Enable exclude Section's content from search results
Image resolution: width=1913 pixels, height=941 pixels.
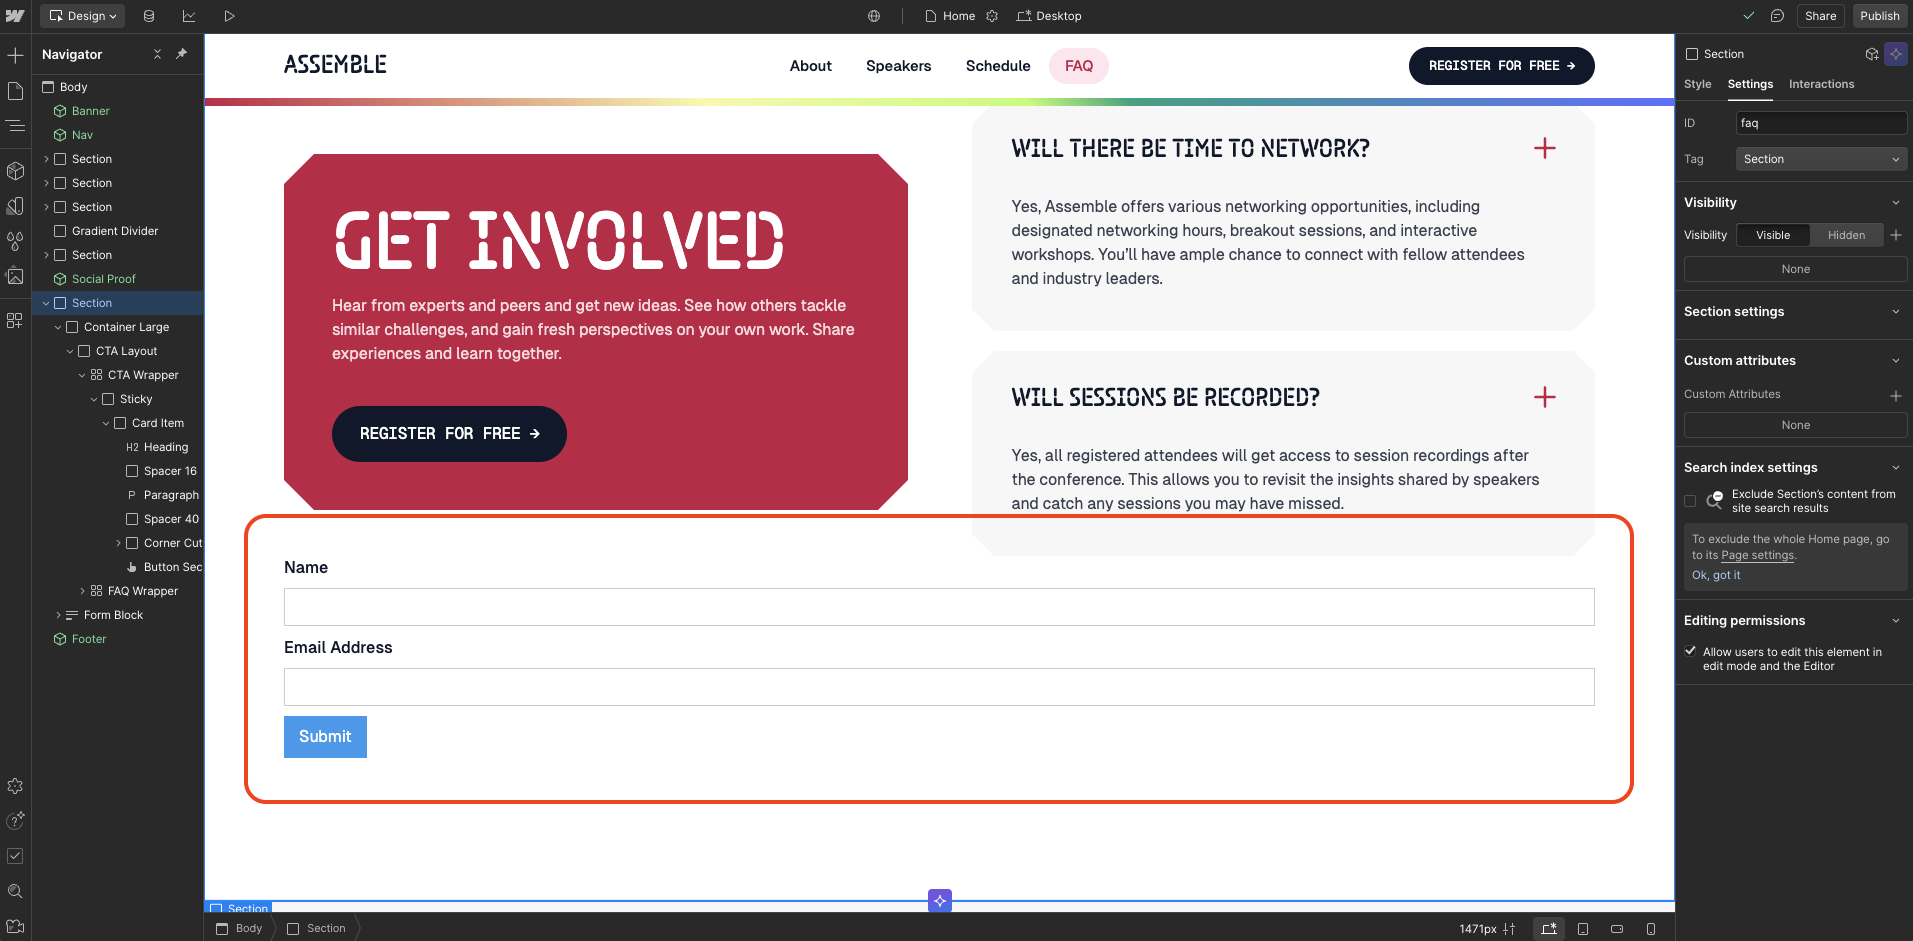pos(1689,501)
